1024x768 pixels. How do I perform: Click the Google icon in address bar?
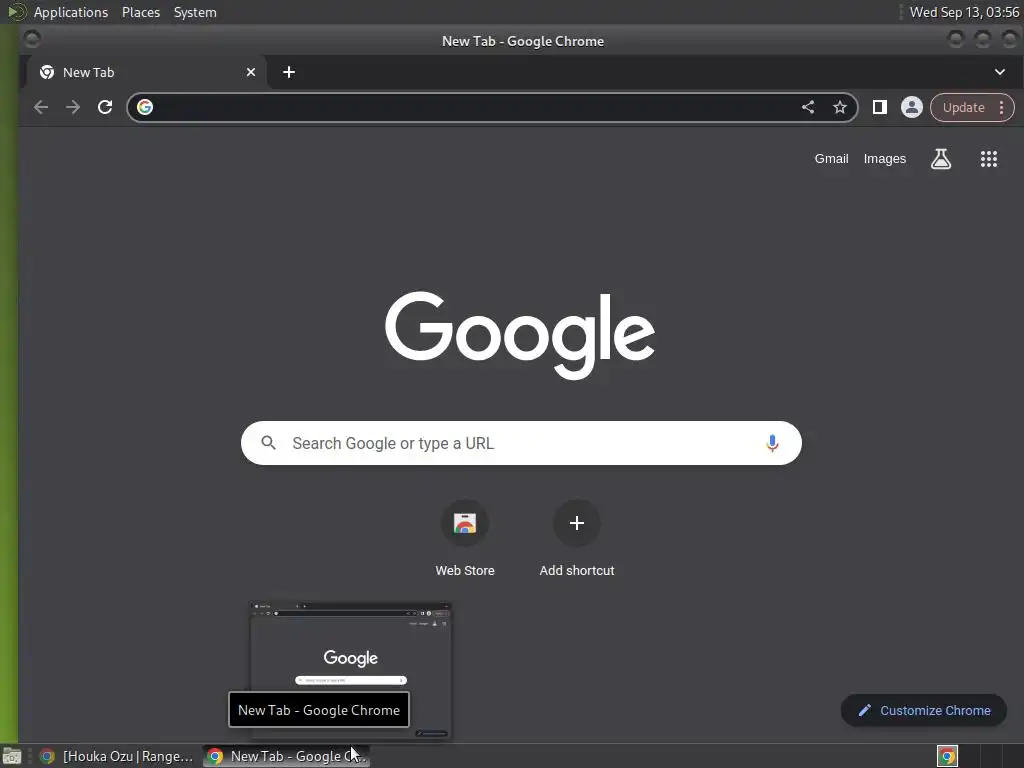pos(145,107)
